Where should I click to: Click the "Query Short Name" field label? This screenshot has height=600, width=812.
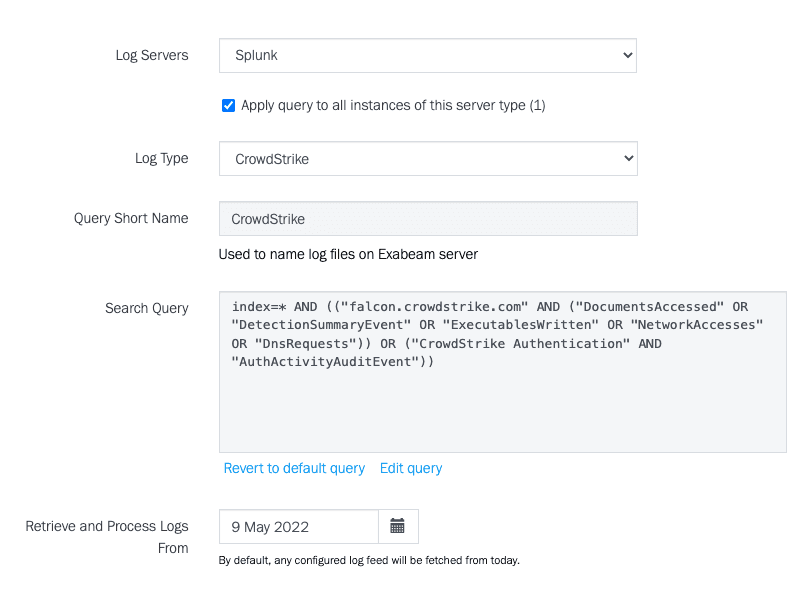(x=131, y=218)
